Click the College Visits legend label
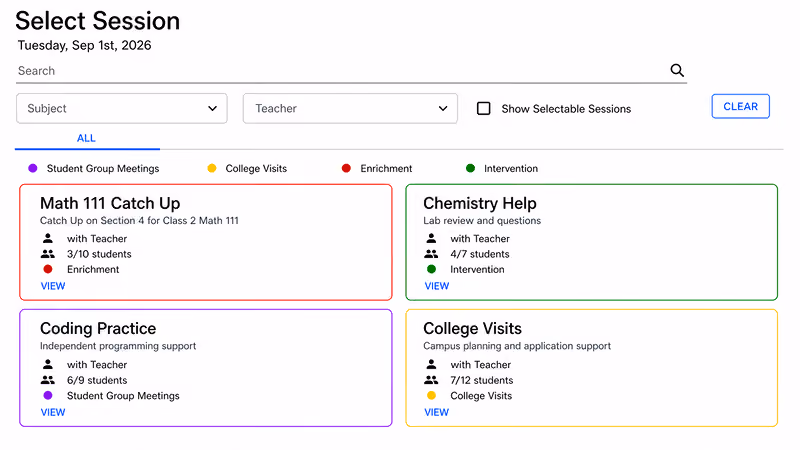Image resolution: width=800 pixels, height=450 pixels. click(256, 168)
